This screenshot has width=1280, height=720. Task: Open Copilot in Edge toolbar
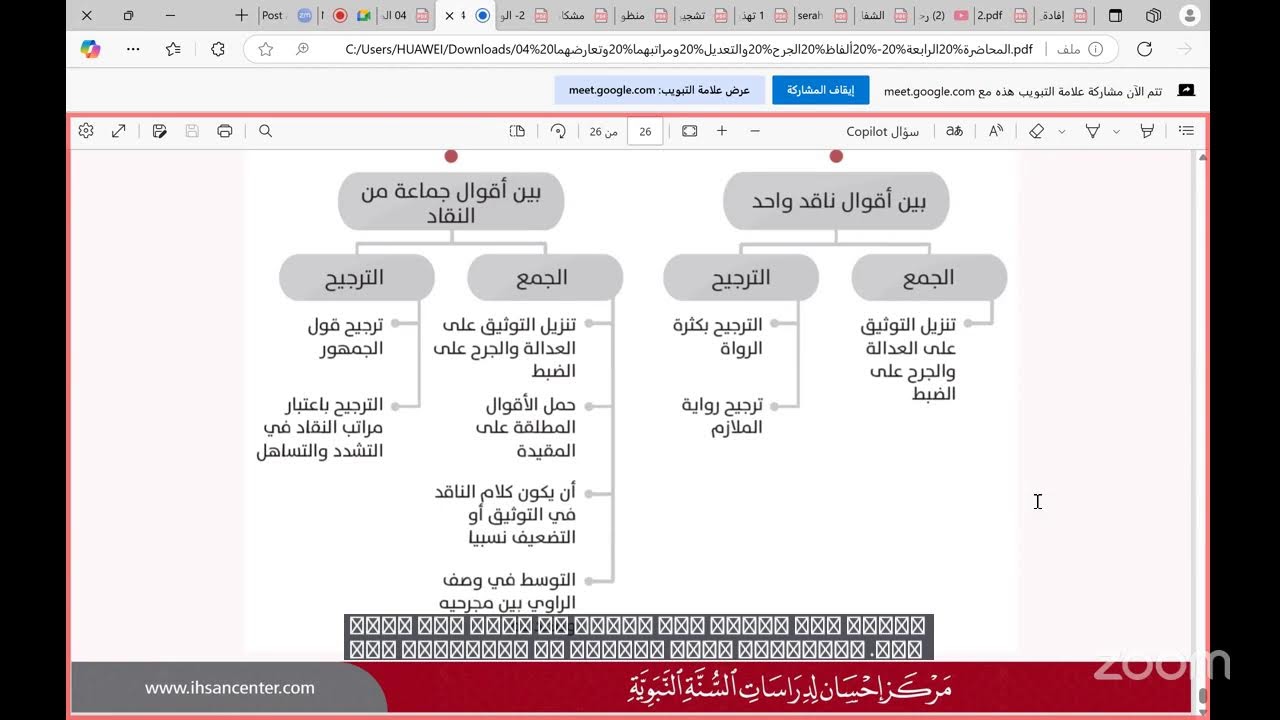point(90,49)
